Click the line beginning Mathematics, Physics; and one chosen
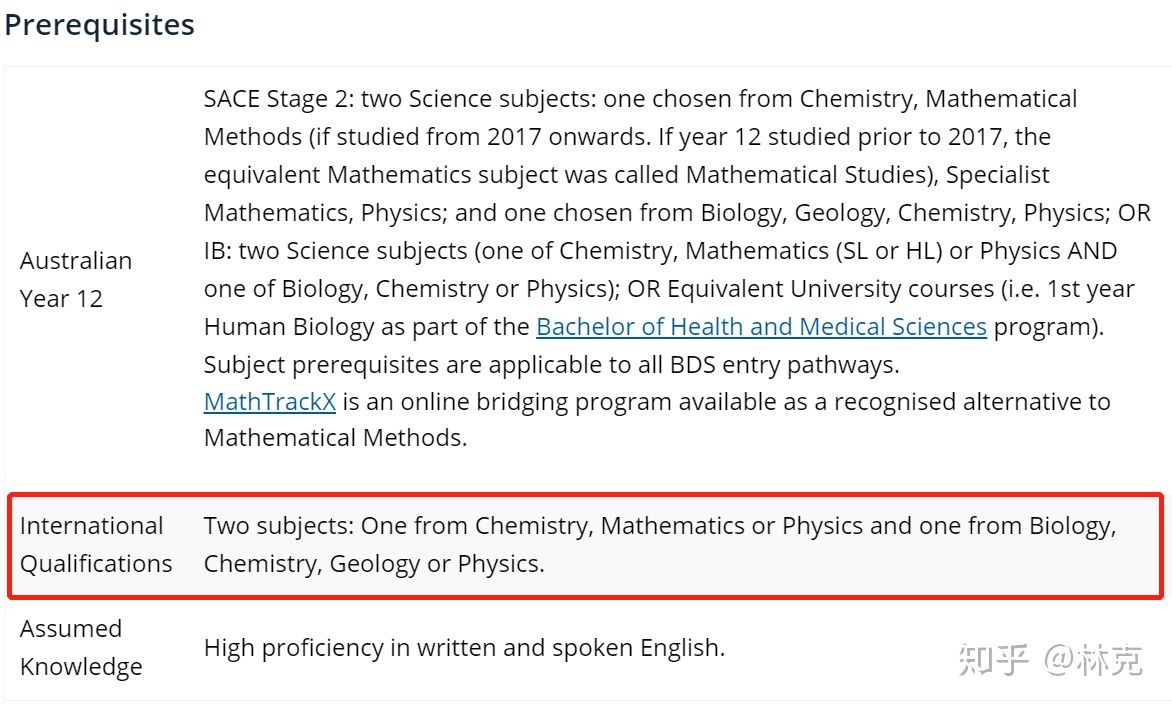Screen dimensions: 1172x707 [x=677, y=212]
